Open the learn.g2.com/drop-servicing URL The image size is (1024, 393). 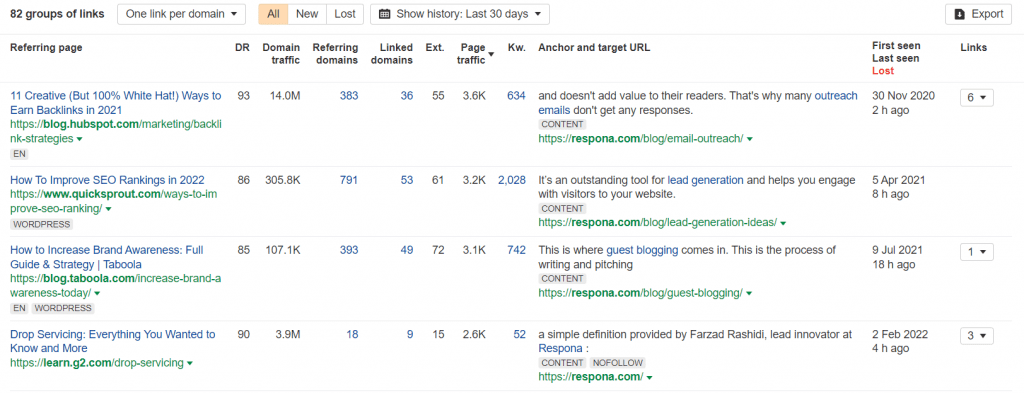[x=97, y=362]
